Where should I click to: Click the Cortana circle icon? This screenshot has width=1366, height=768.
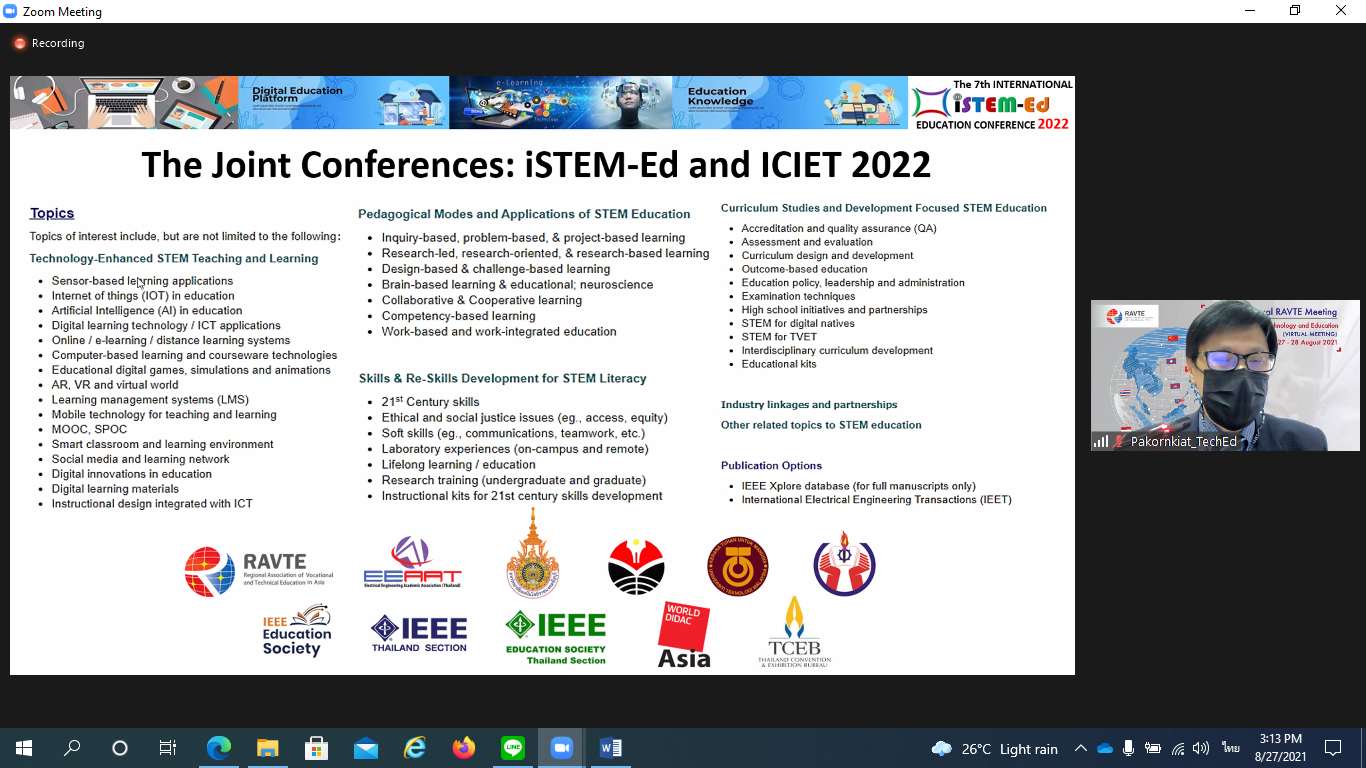(120, 748)
